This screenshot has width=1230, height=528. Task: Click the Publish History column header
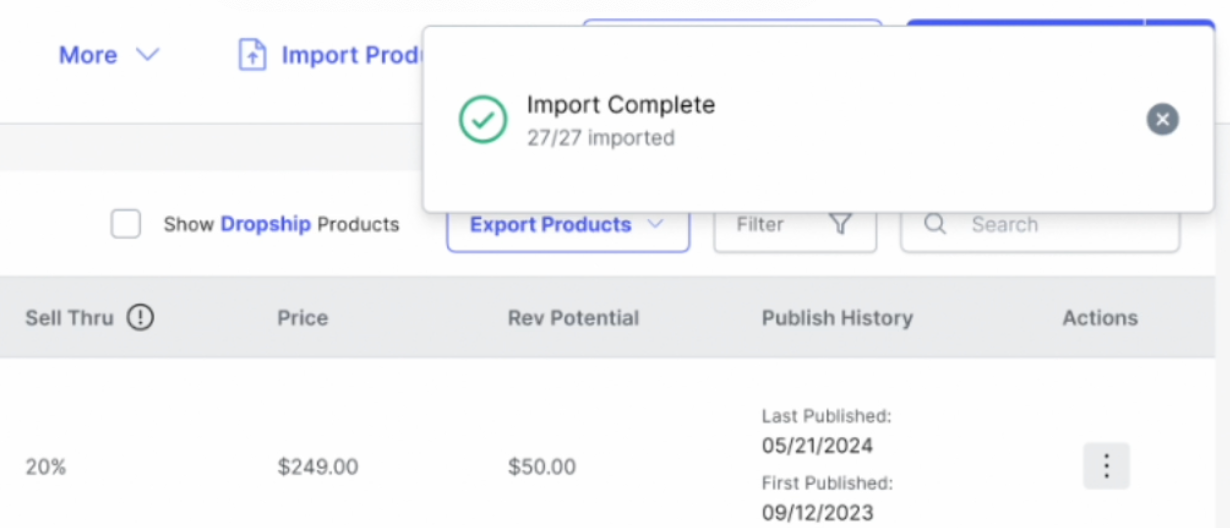837,318
